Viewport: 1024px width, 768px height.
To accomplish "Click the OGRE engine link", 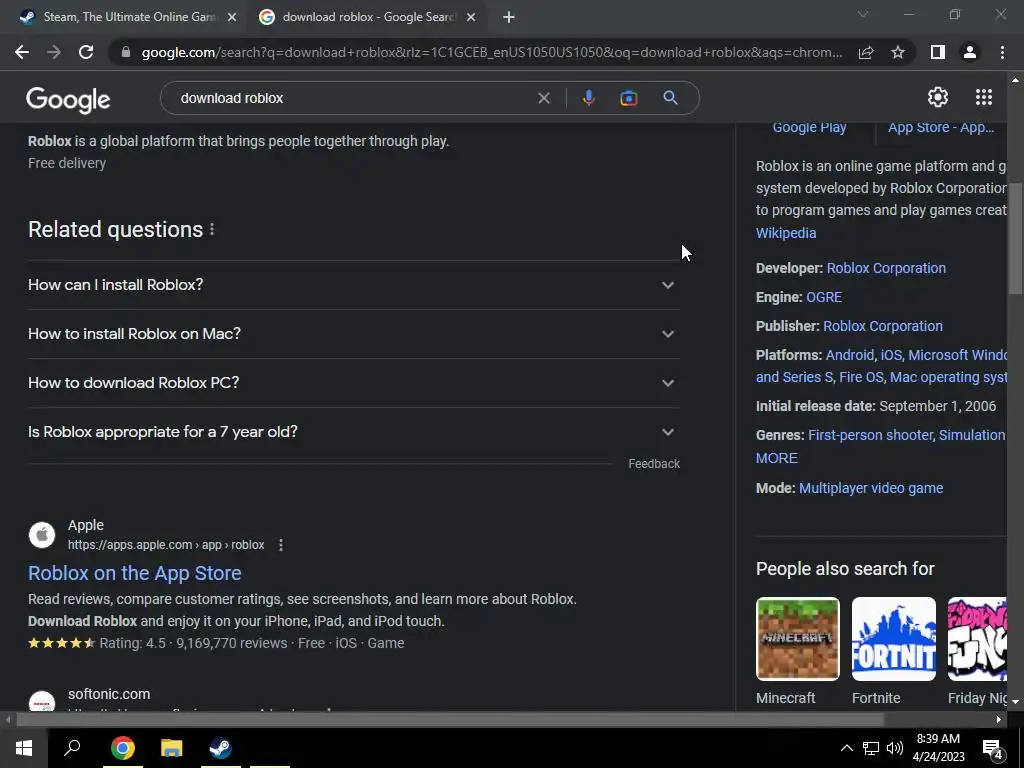I will [824, 297].
